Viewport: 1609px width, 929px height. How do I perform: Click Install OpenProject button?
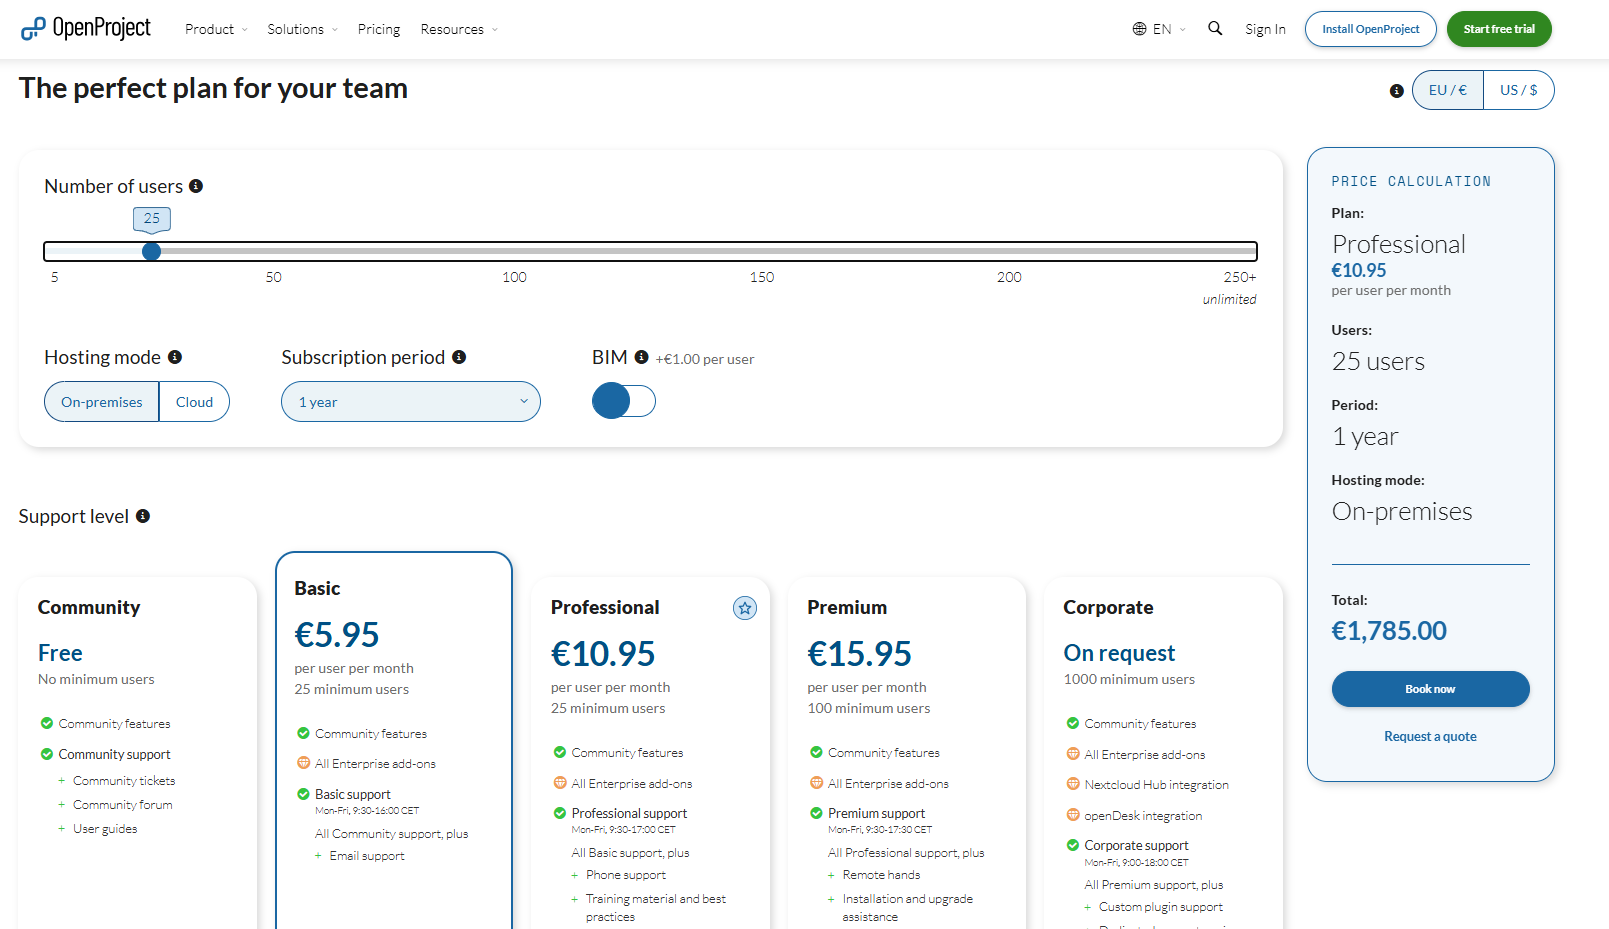[x=1370, y=29]
